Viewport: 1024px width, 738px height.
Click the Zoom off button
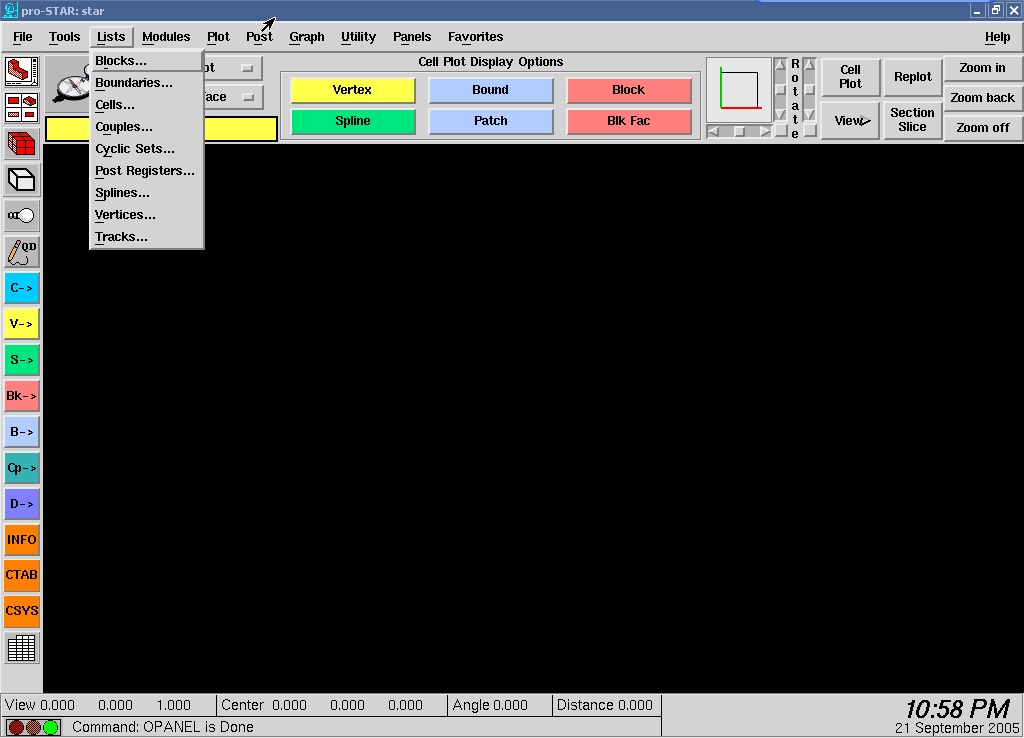pyautogui.click(x=982, y=128)
